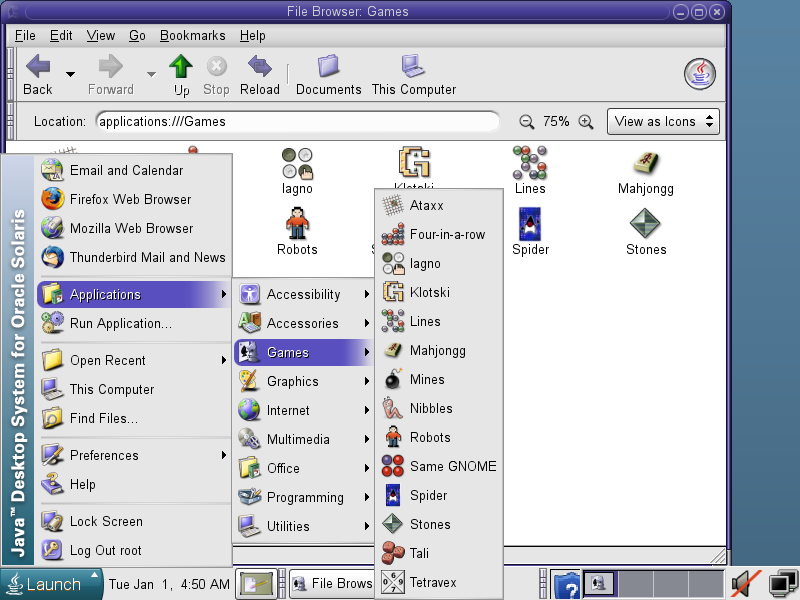Launch Mines from the Games submenu
This screenshot has height=600, width=800.
[438, 379]
